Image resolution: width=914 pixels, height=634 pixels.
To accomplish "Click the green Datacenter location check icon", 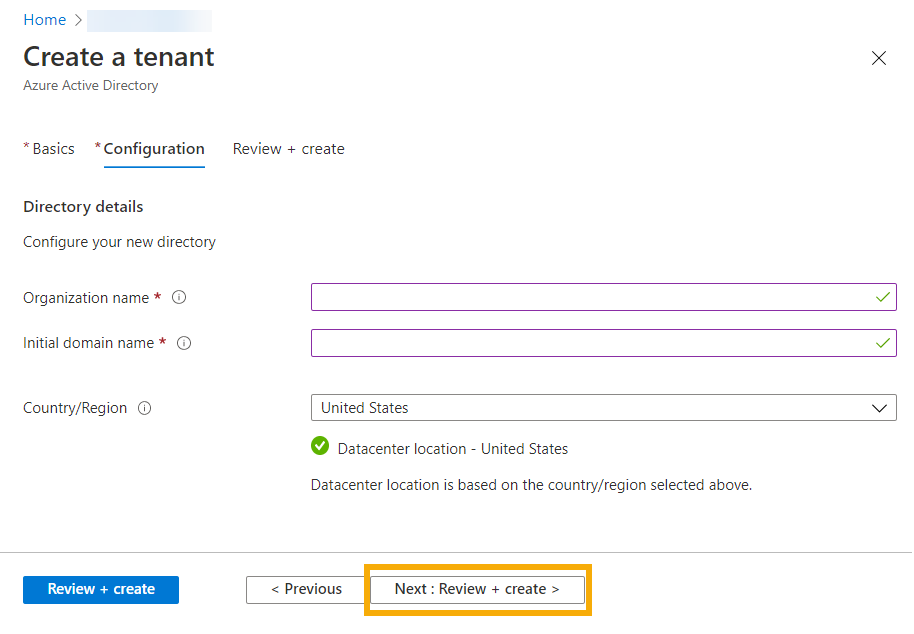I will point(320,446).
